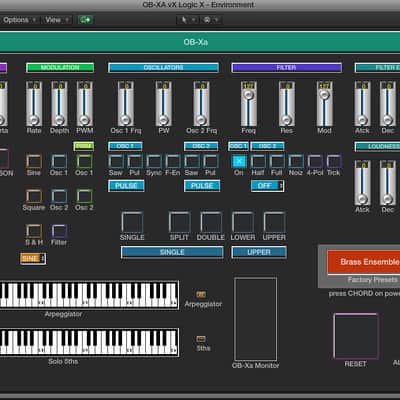400x400 pixels.
Task: Enable Pul waveform for OSC 1
Action: click(135, 161)
